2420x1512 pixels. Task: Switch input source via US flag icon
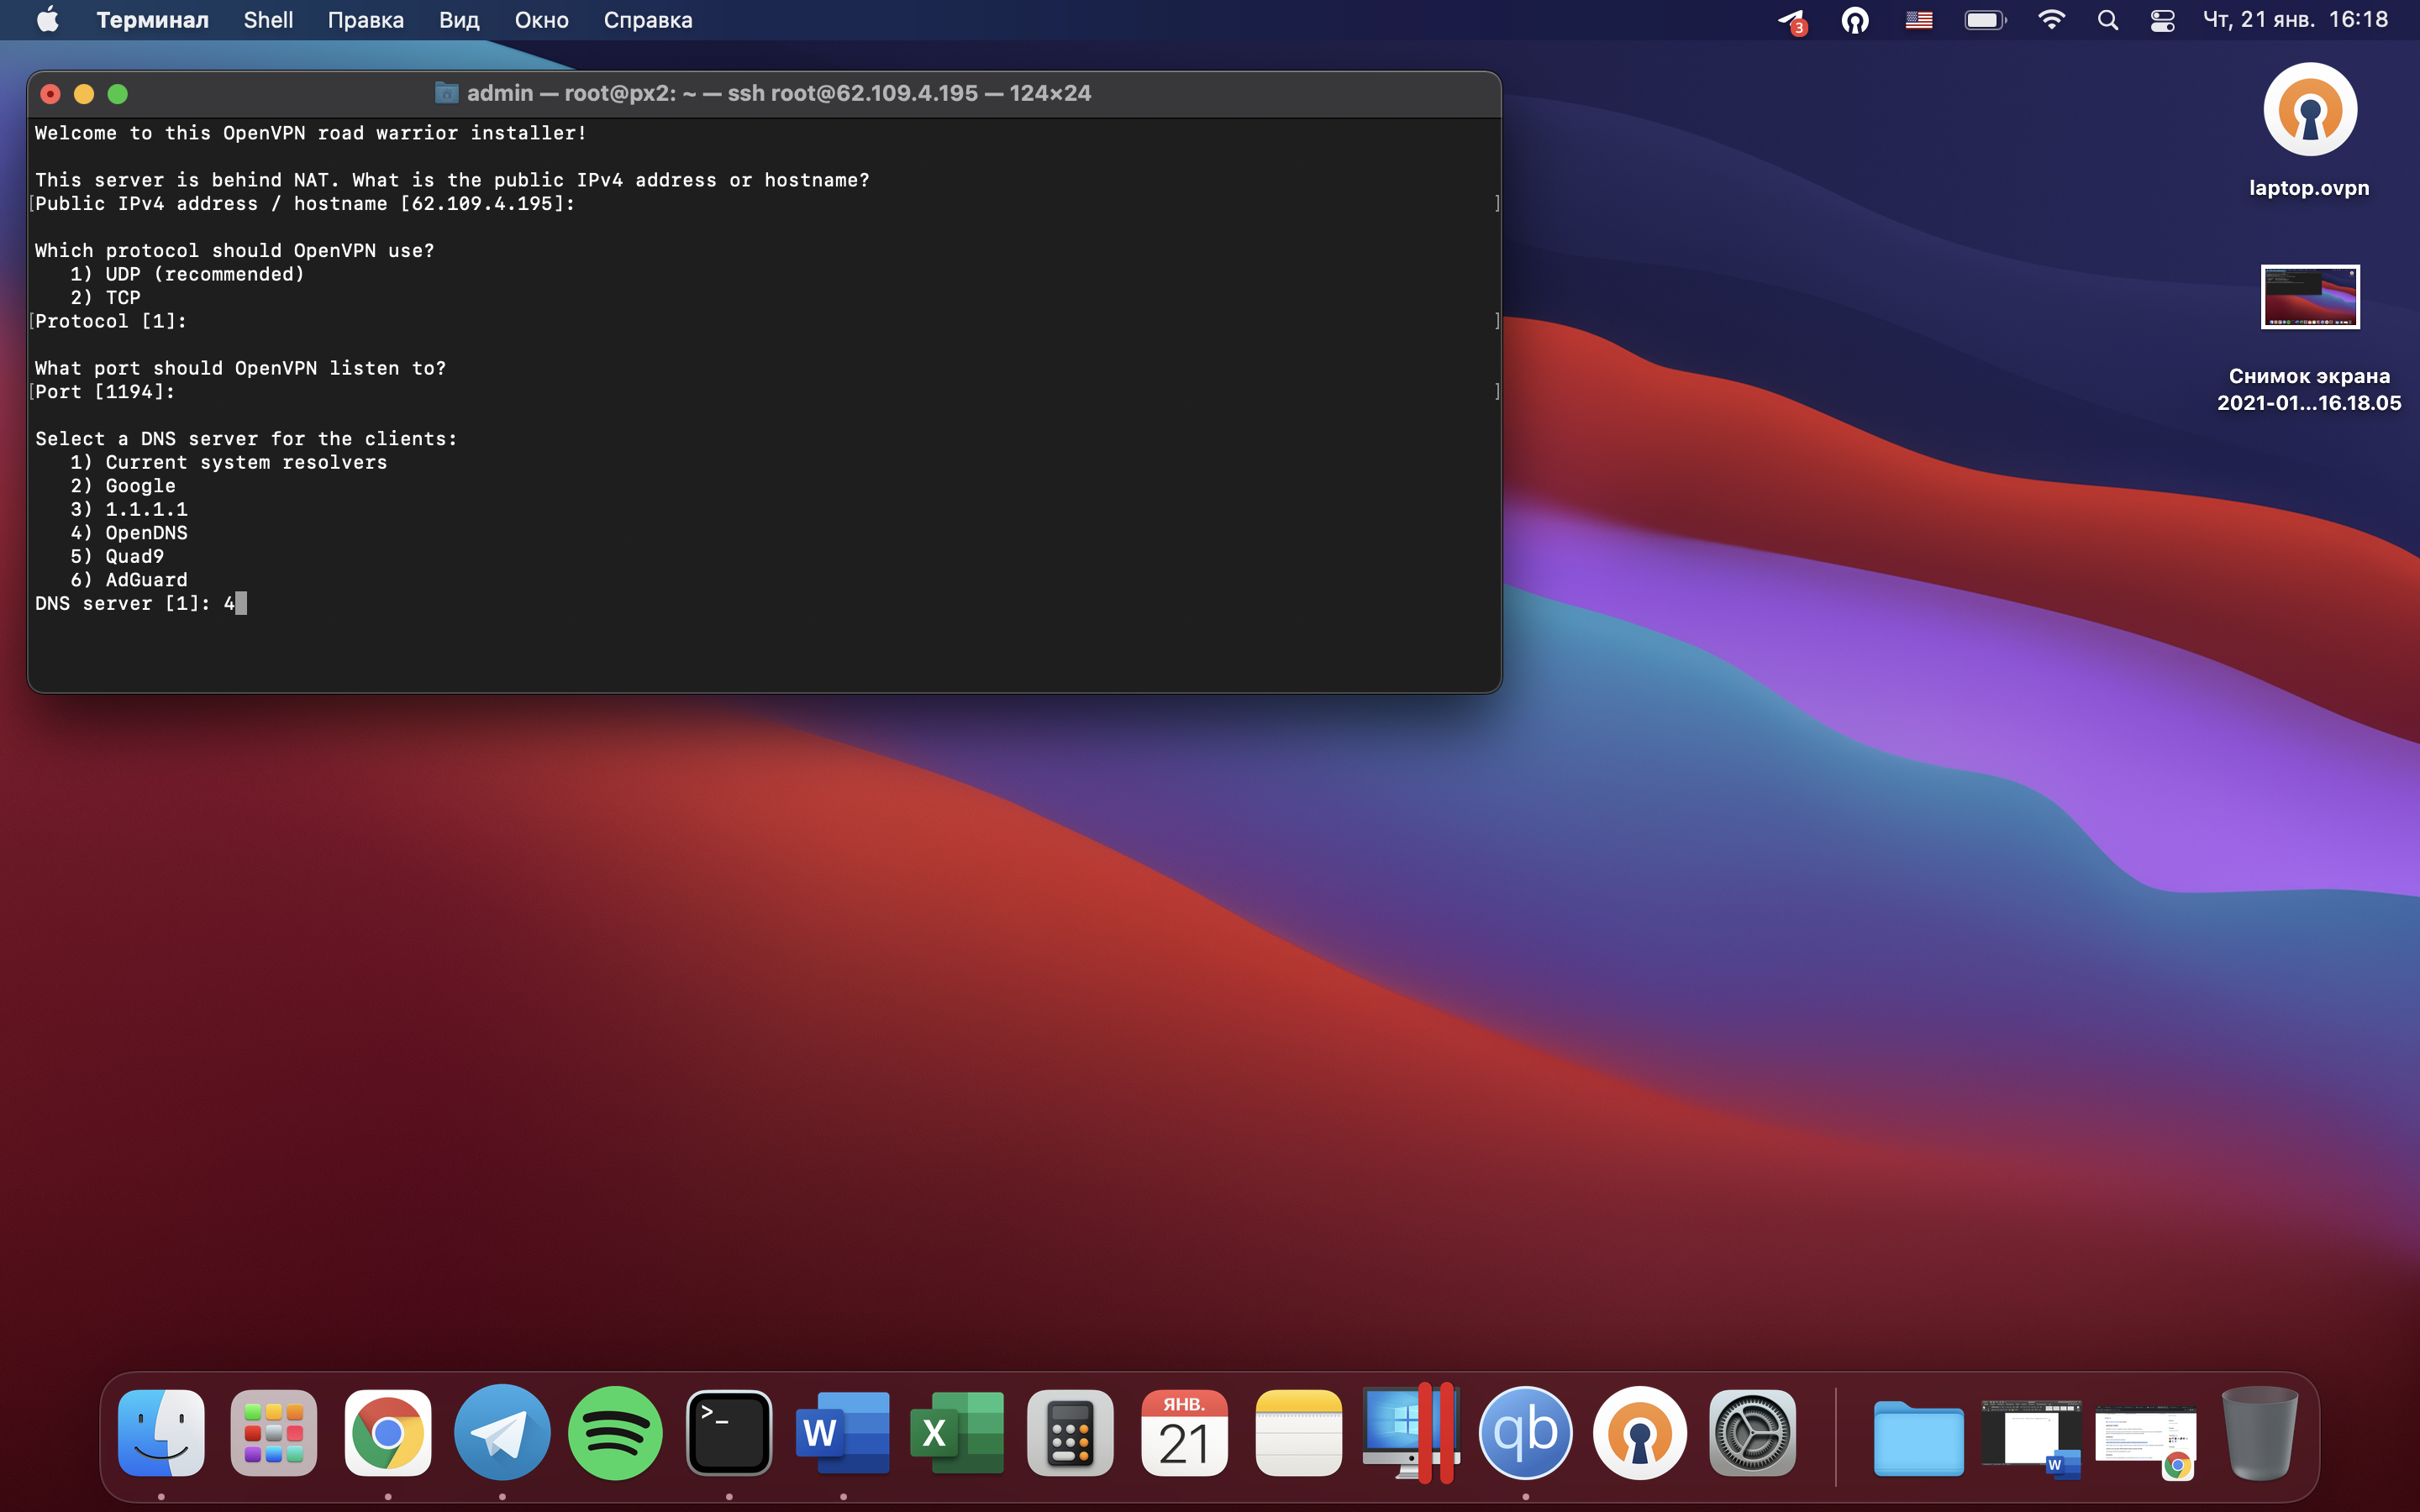[x=1919, y=20]
